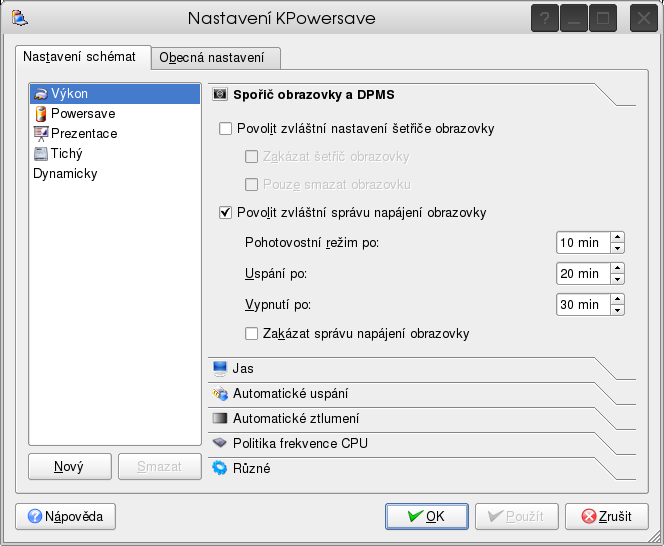
Task: Increase Uspání po time with up arrow
Action: [617, 268]
